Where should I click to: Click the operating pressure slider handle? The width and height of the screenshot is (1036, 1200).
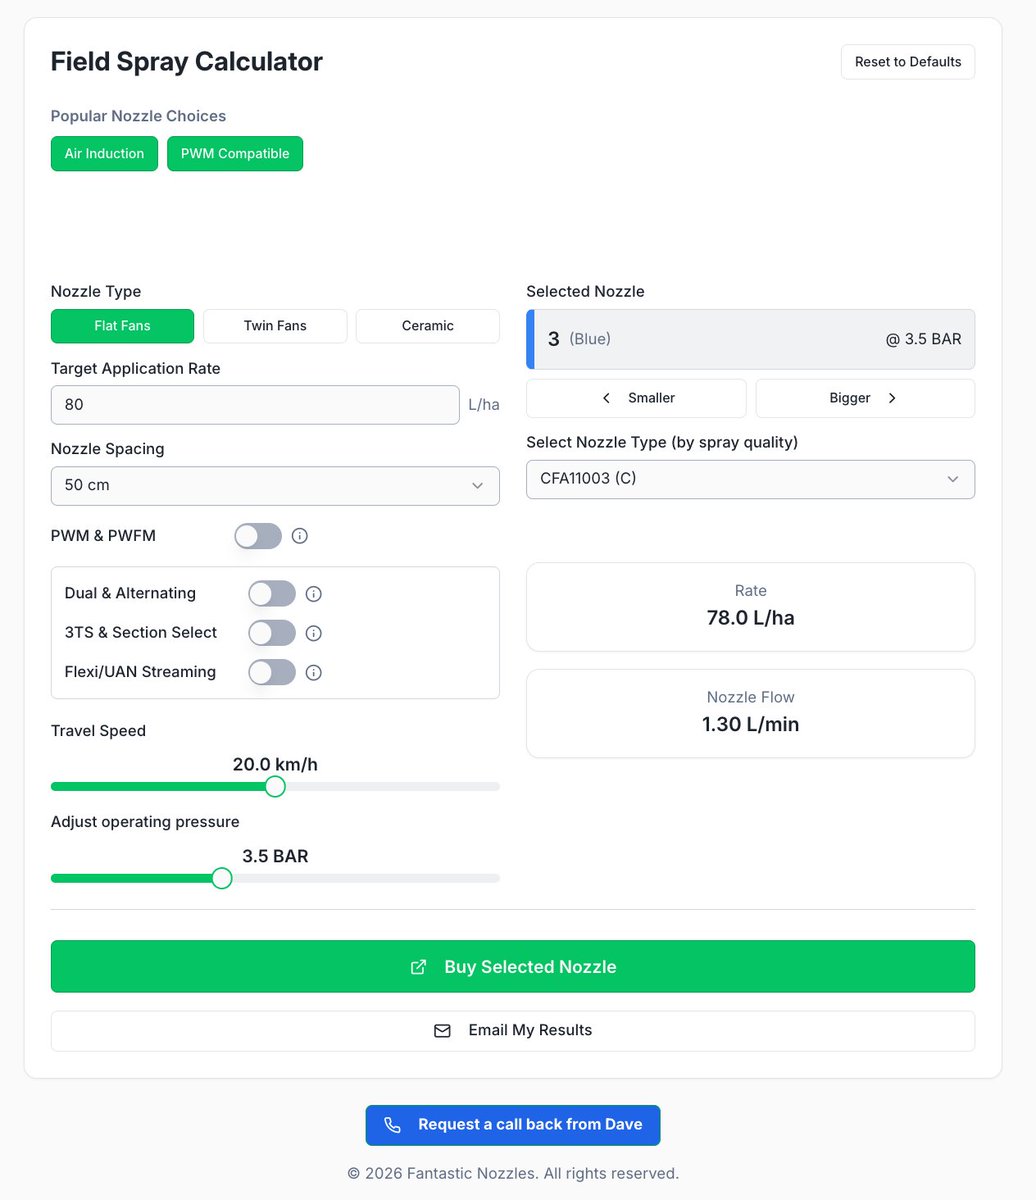[222, 878]
